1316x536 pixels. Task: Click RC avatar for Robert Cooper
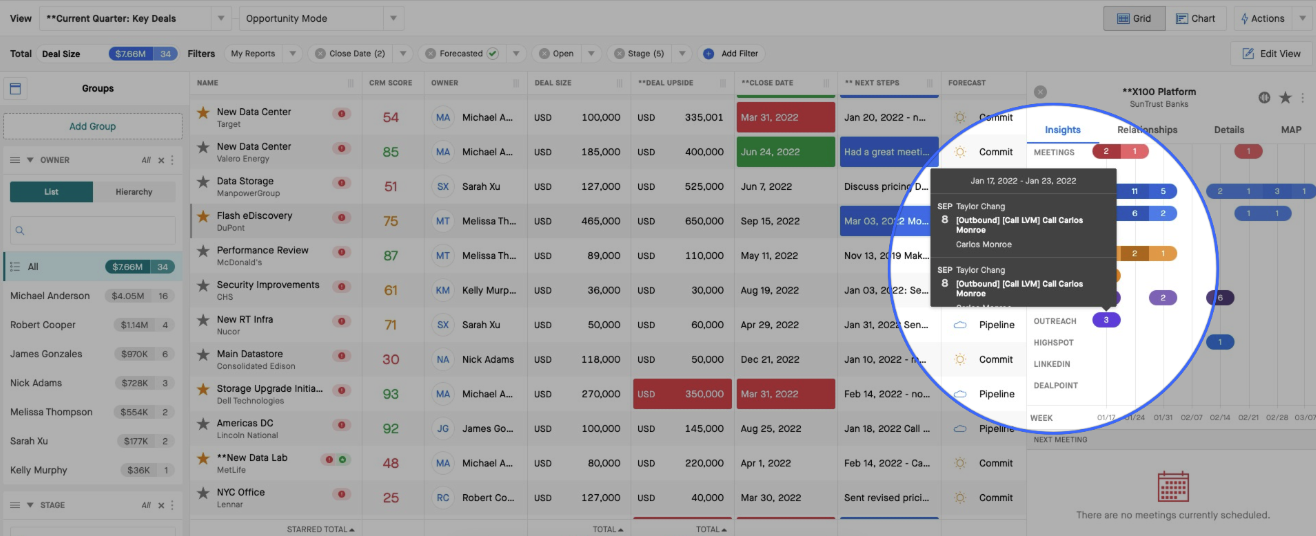tap(443, 498)
